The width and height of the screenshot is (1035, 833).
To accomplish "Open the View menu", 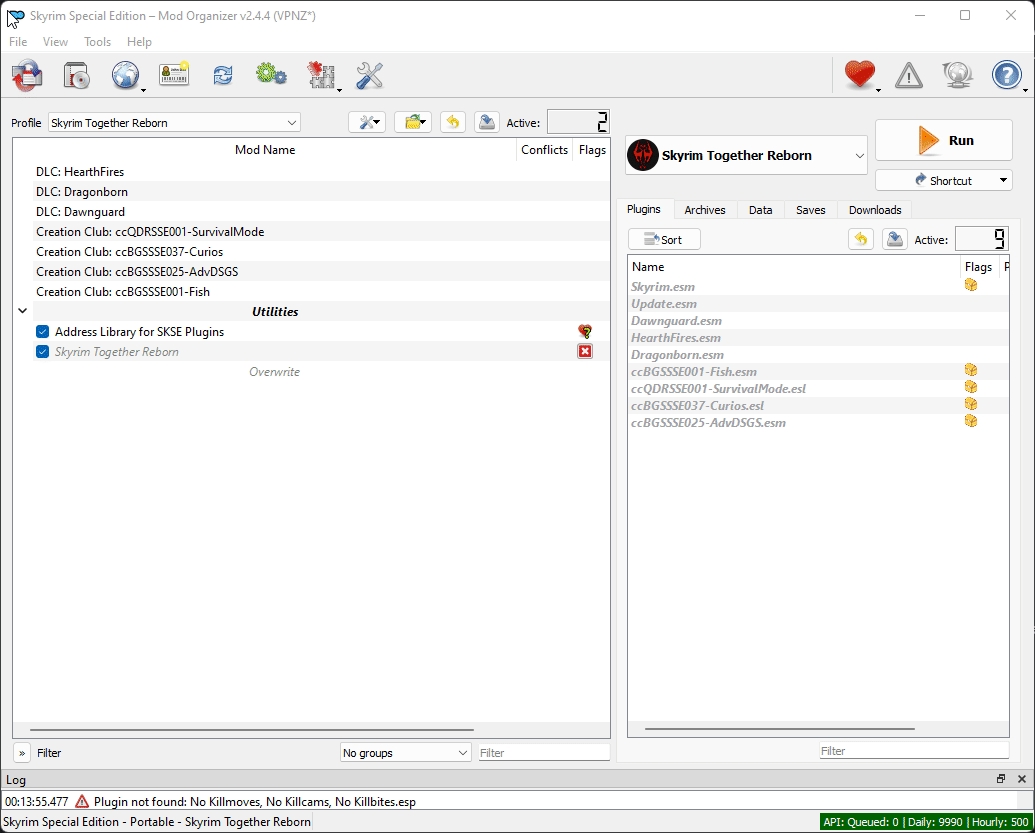I will point(55,42).
